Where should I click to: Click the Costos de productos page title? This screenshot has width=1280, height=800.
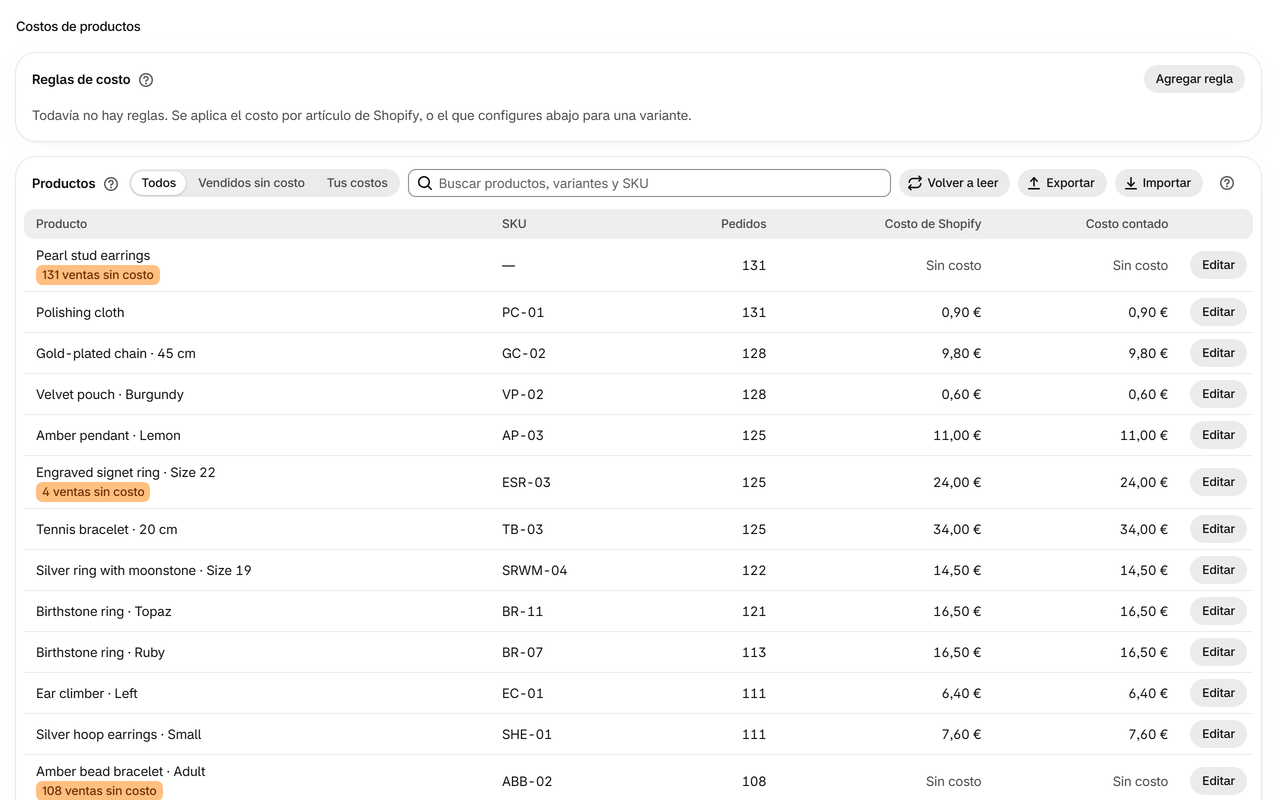[78, 27]
